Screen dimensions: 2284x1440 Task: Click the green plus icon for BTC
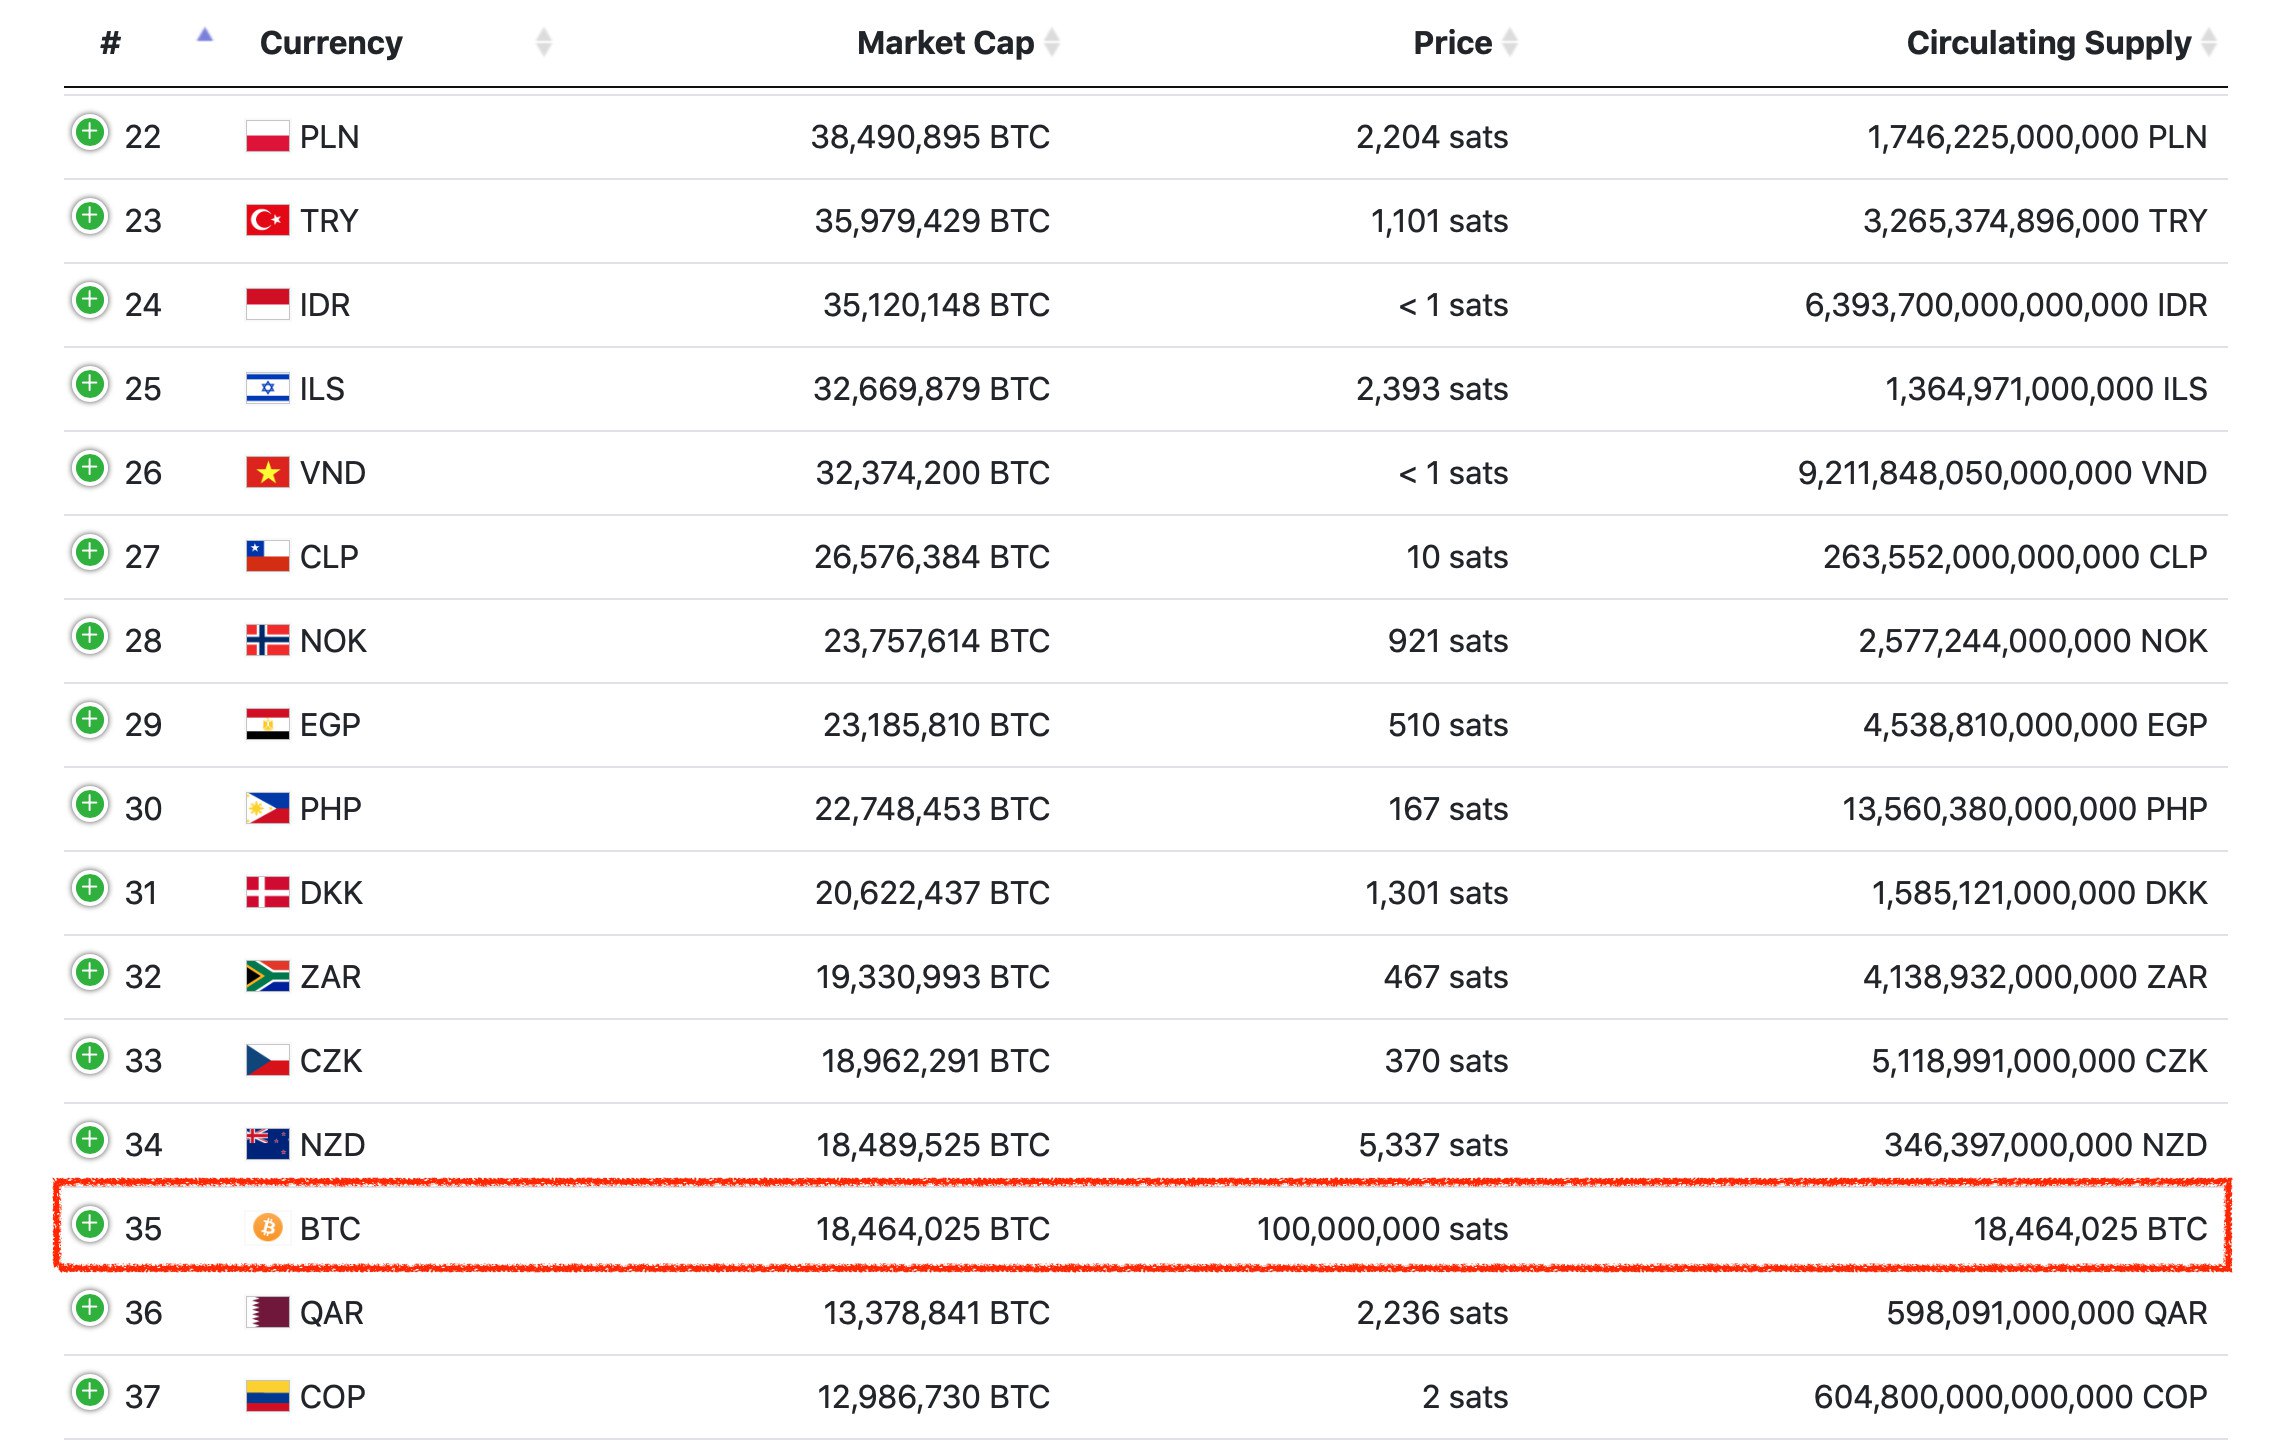click(x=90, y=1224)
